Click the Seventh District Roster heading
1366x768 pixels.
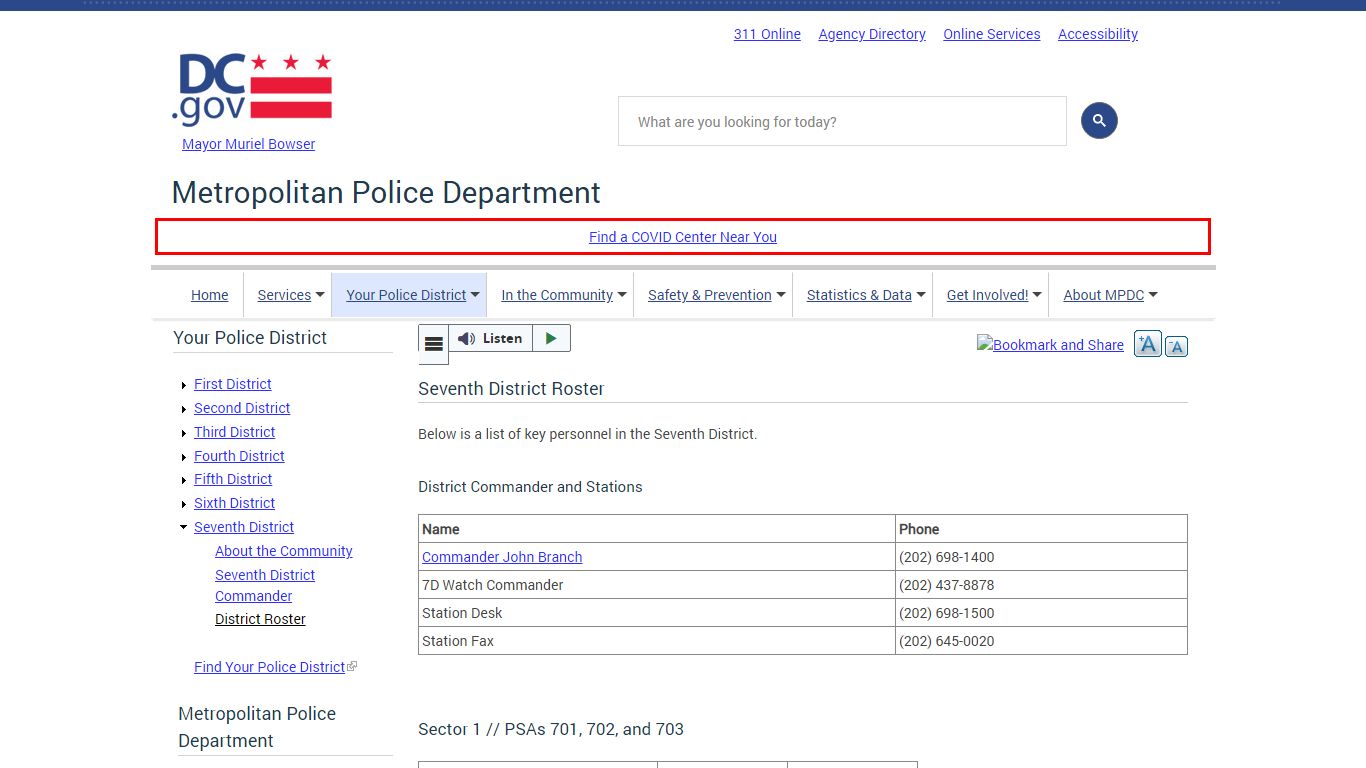pyautogui.click(x=511, y=388)
